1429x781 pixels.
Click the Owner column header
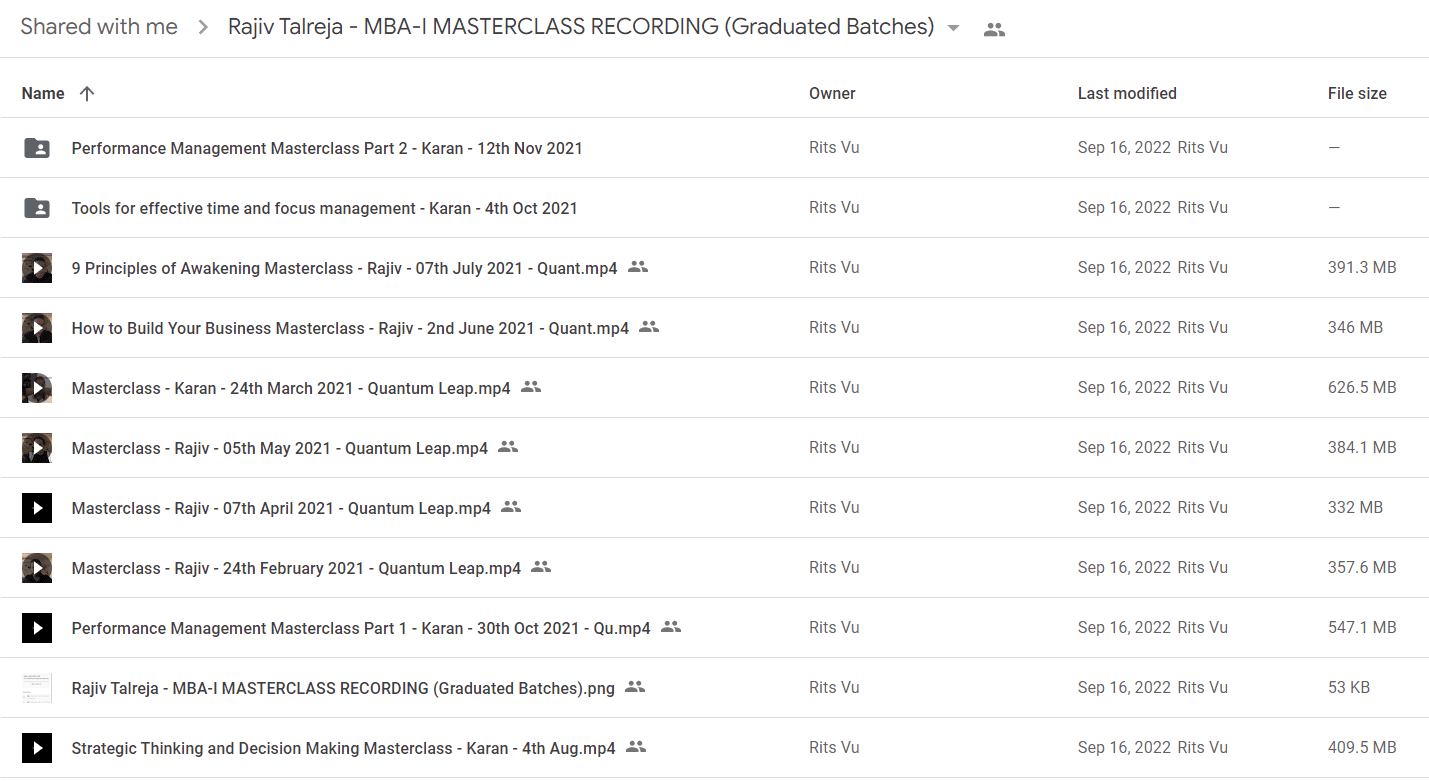pos(832,93)
